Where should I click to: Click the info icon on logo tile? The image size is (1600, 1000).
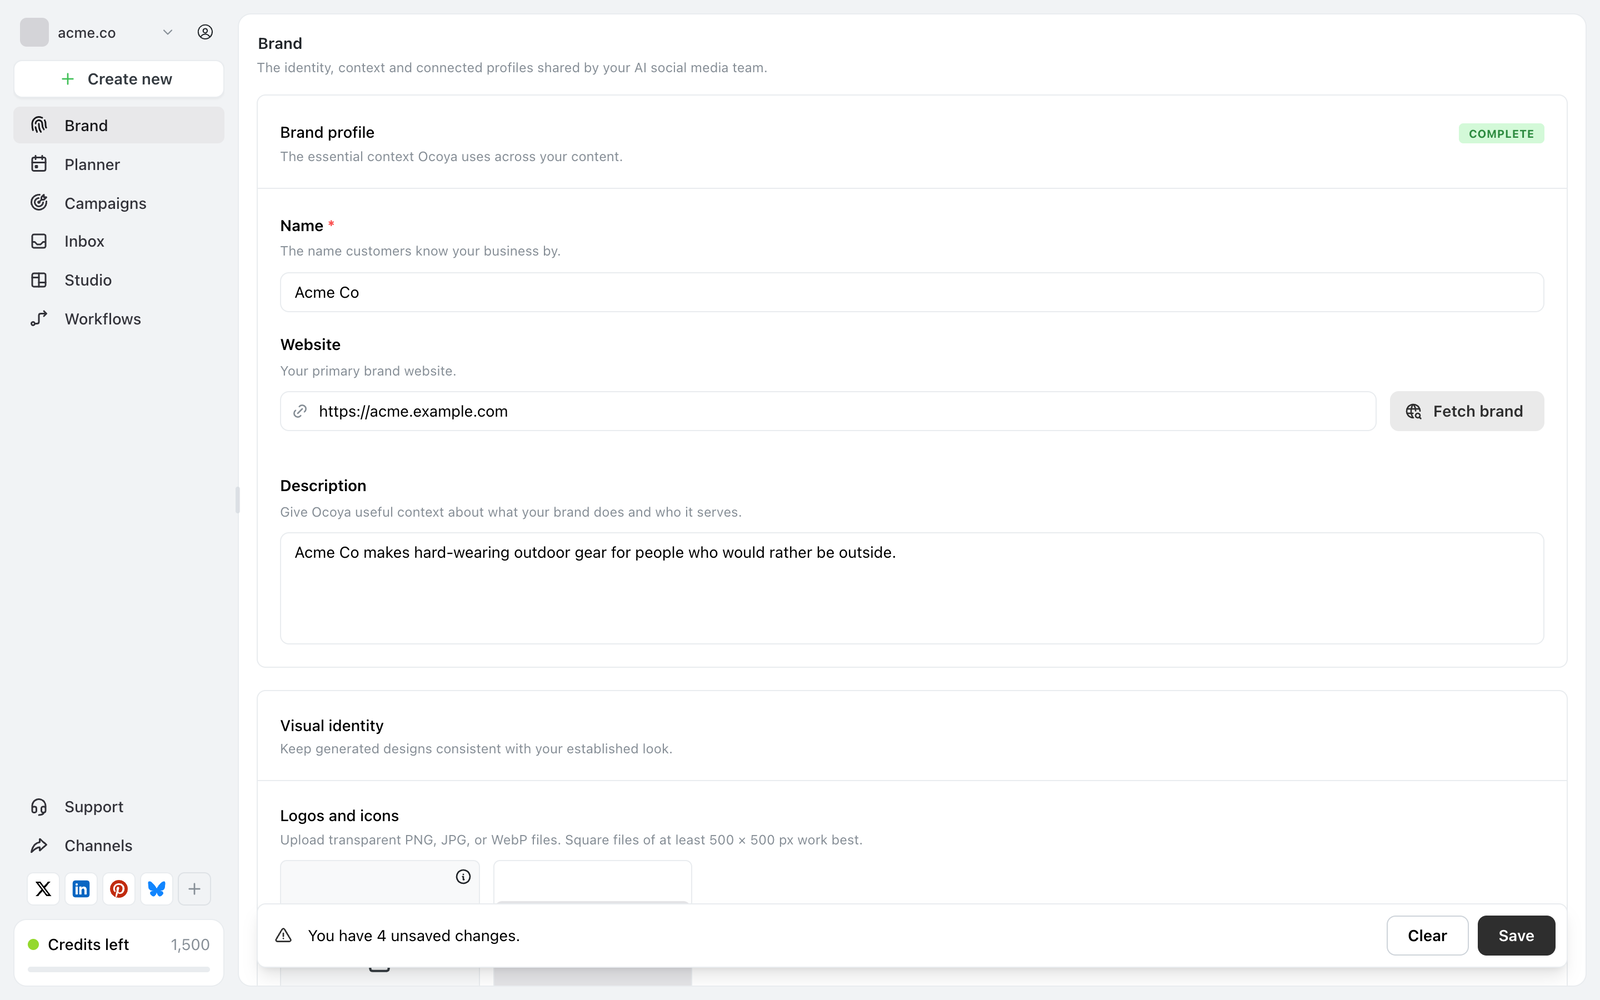click(x=463, y=877)
